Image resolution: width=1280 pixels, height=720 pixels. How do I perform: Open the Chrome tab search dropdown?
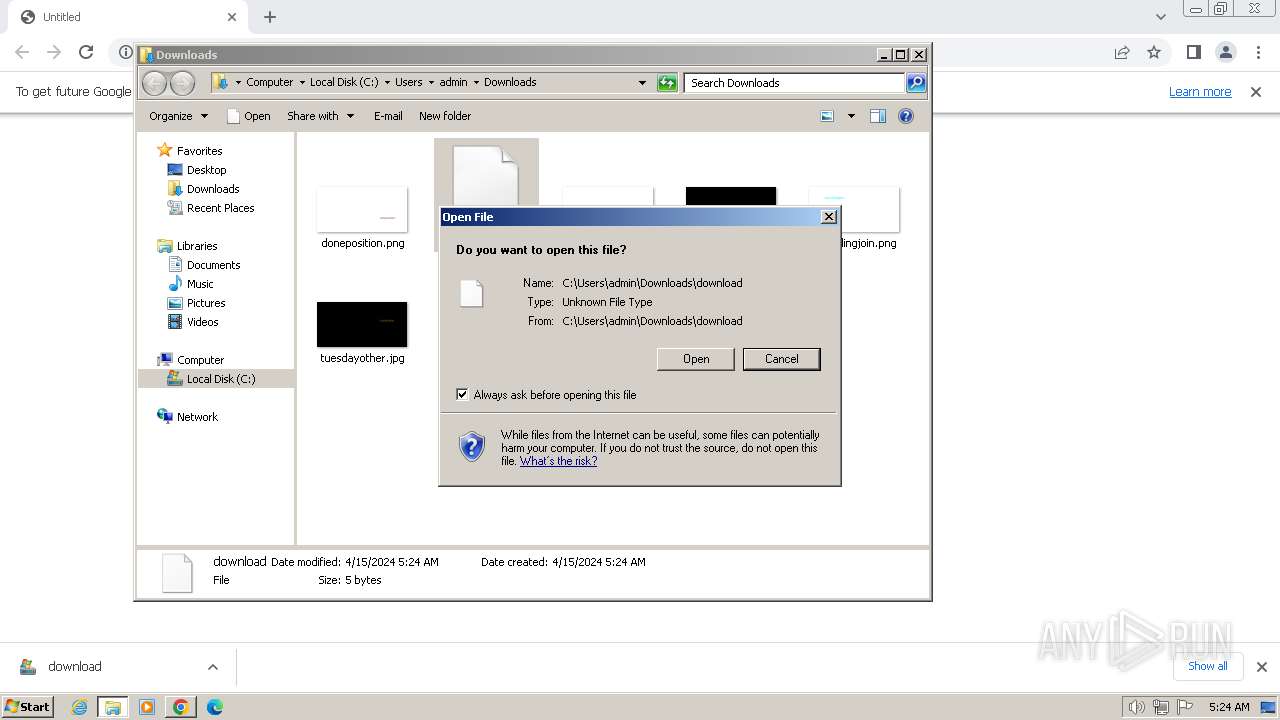(x=1160, y=17)
